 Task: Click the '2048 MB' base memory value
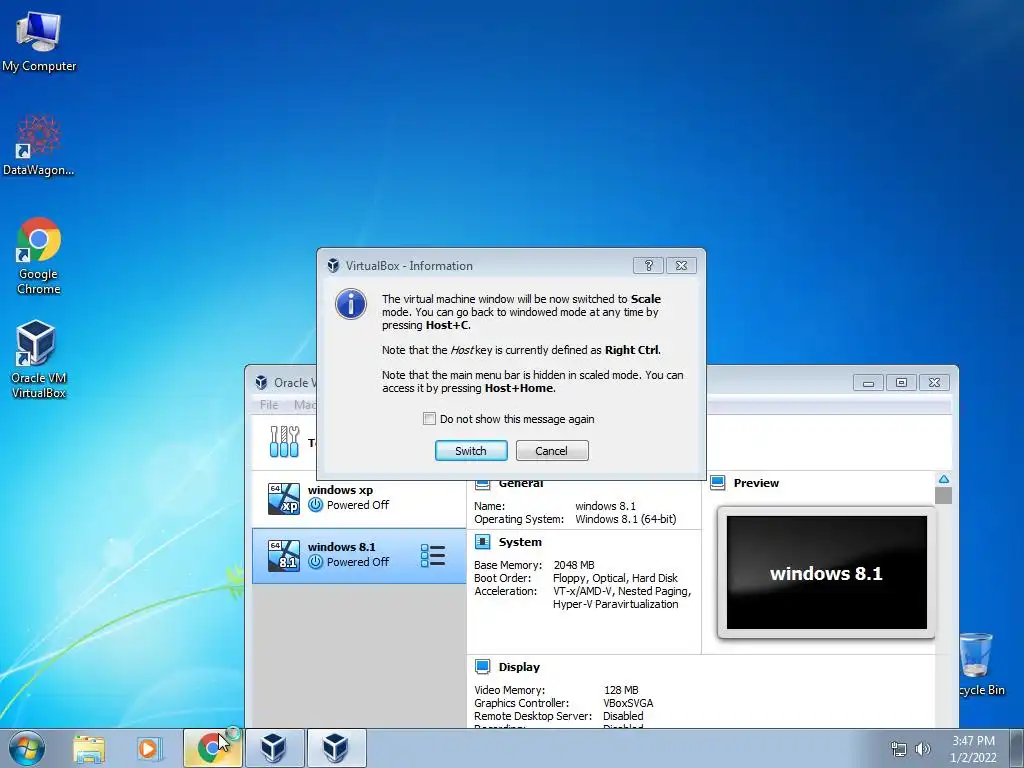click(574, 565)
